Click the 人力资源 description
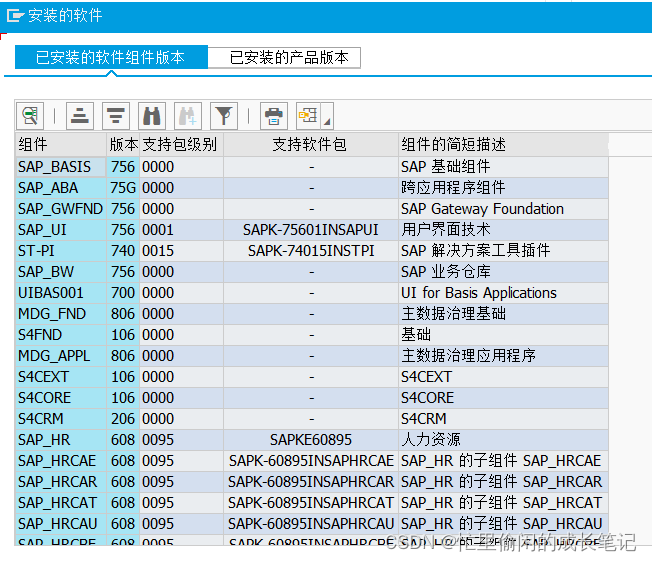 [503, 440]
